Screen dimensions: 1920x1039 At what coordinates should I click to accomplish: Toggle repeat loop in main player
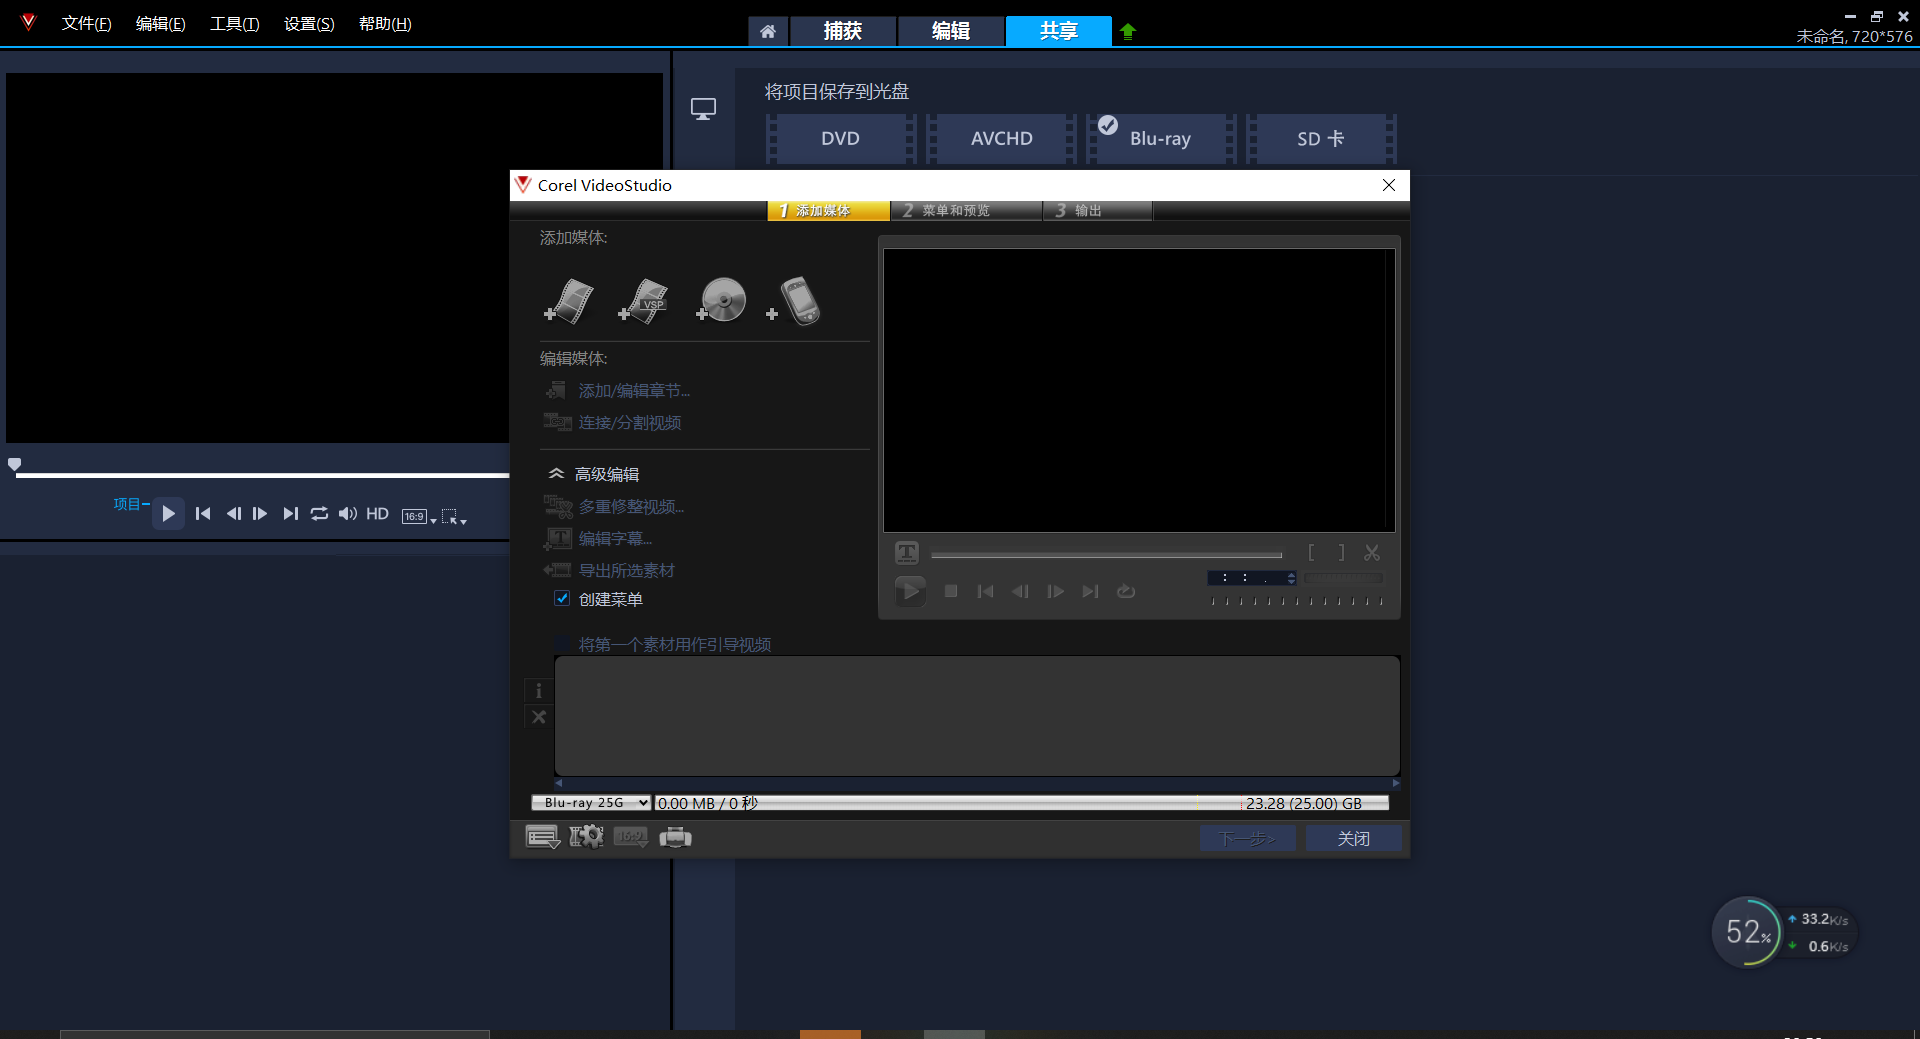[319, 513]
